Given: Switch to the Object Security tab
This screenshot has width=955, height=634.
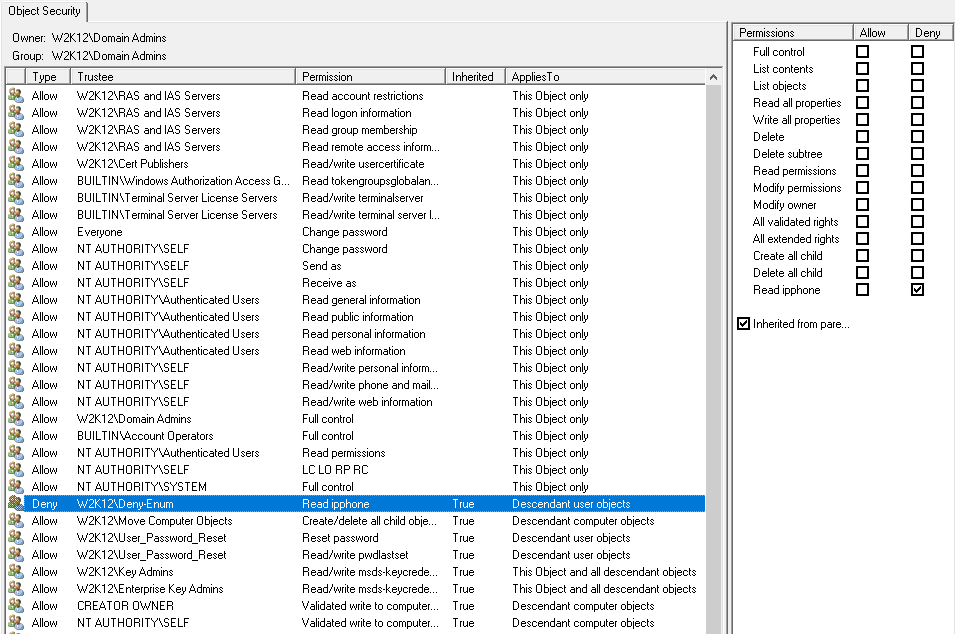Looking at the screenshot, I should [44, 11].
